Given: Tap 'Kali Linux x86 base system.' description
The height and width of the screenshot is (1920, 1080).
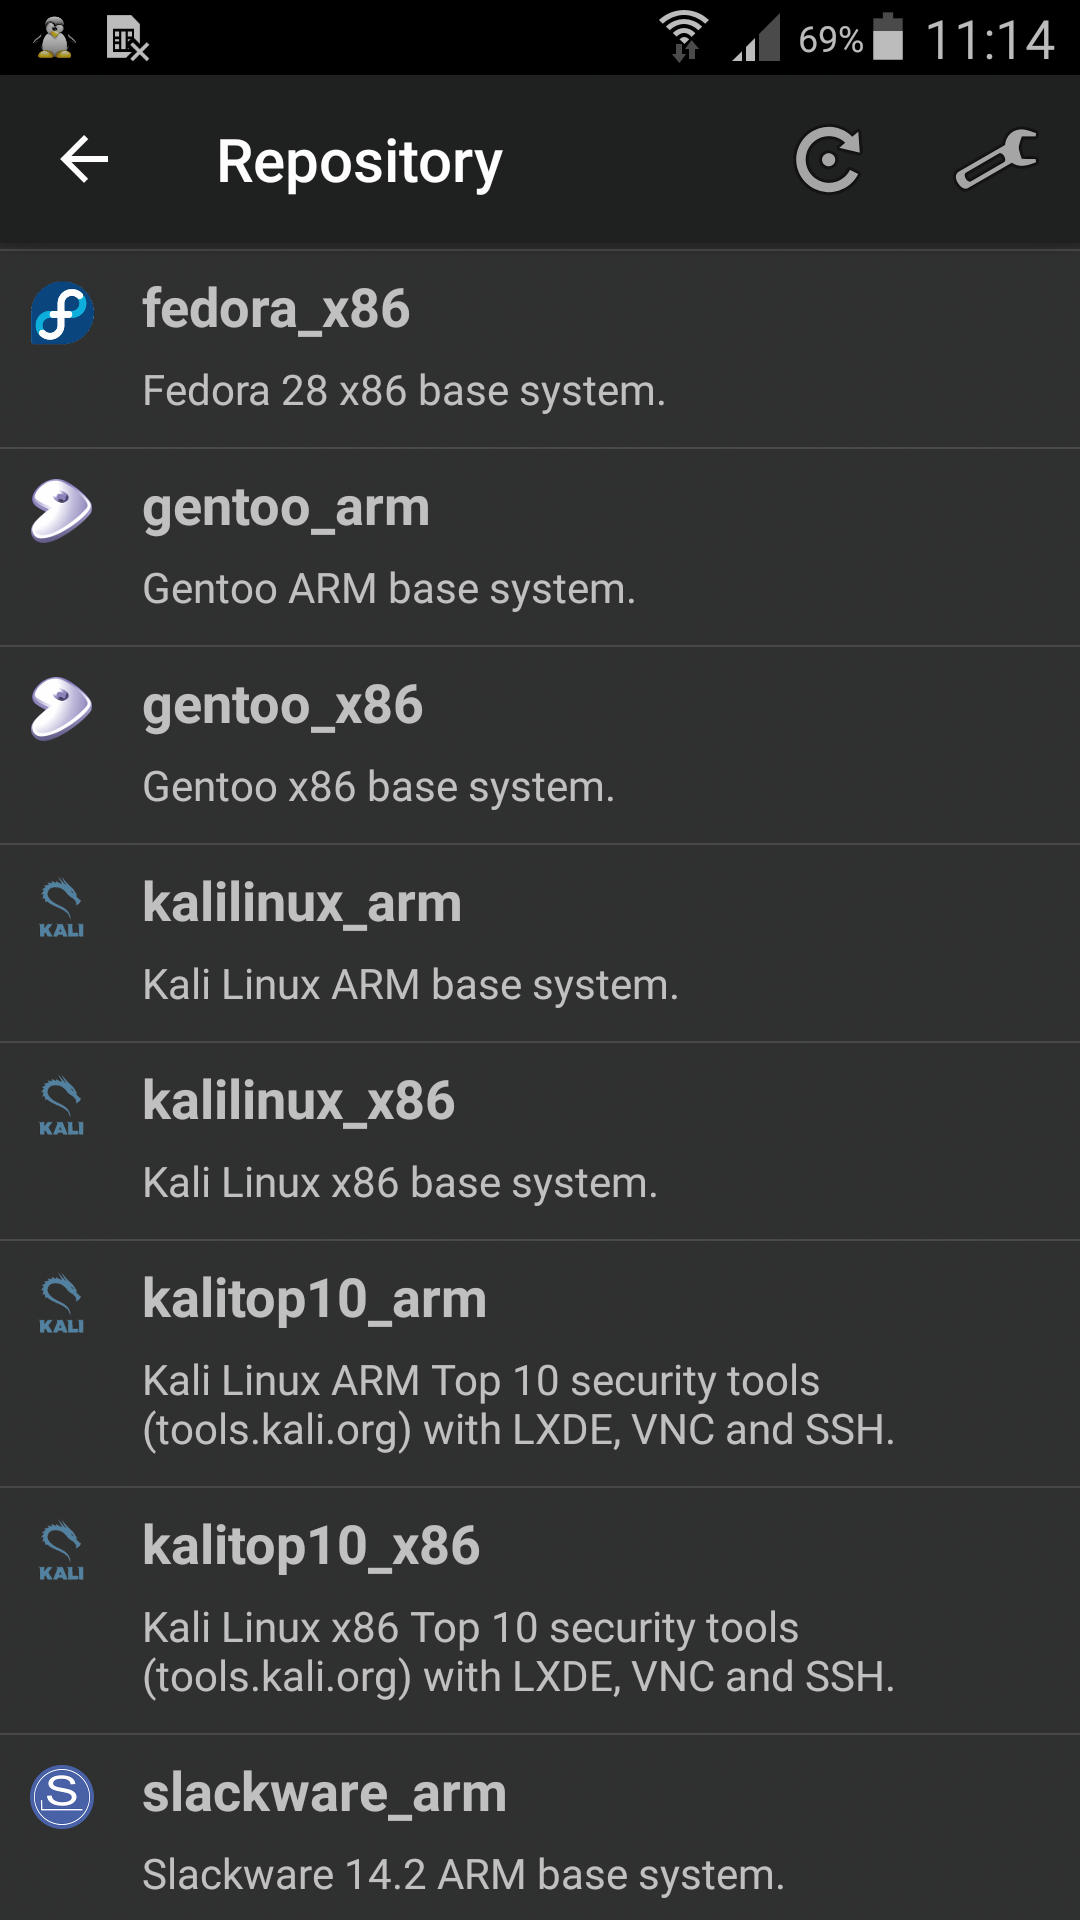Looking at the screenshot, I should click(x=400, y=1183).
